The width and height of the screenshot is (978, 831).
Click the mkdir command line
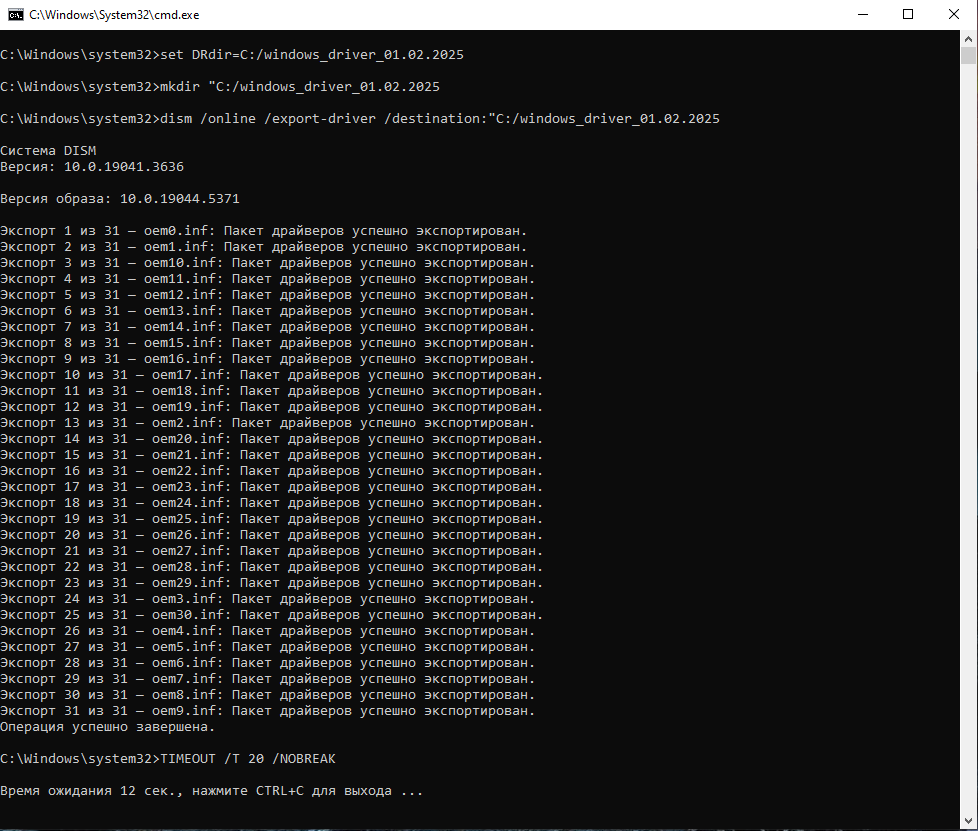pyautogui.click(x=220, y=87)
